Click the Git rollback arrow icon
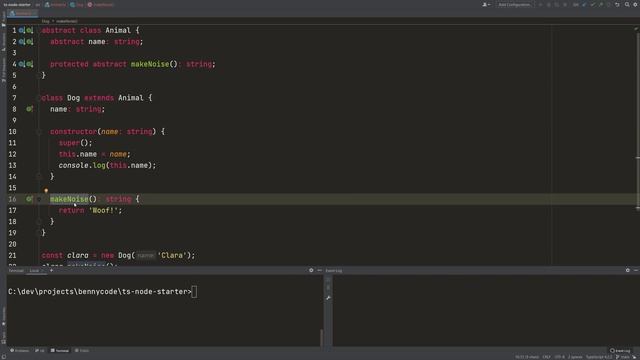Viewport: 640px width, 360px height. click(x=617, y=5)
